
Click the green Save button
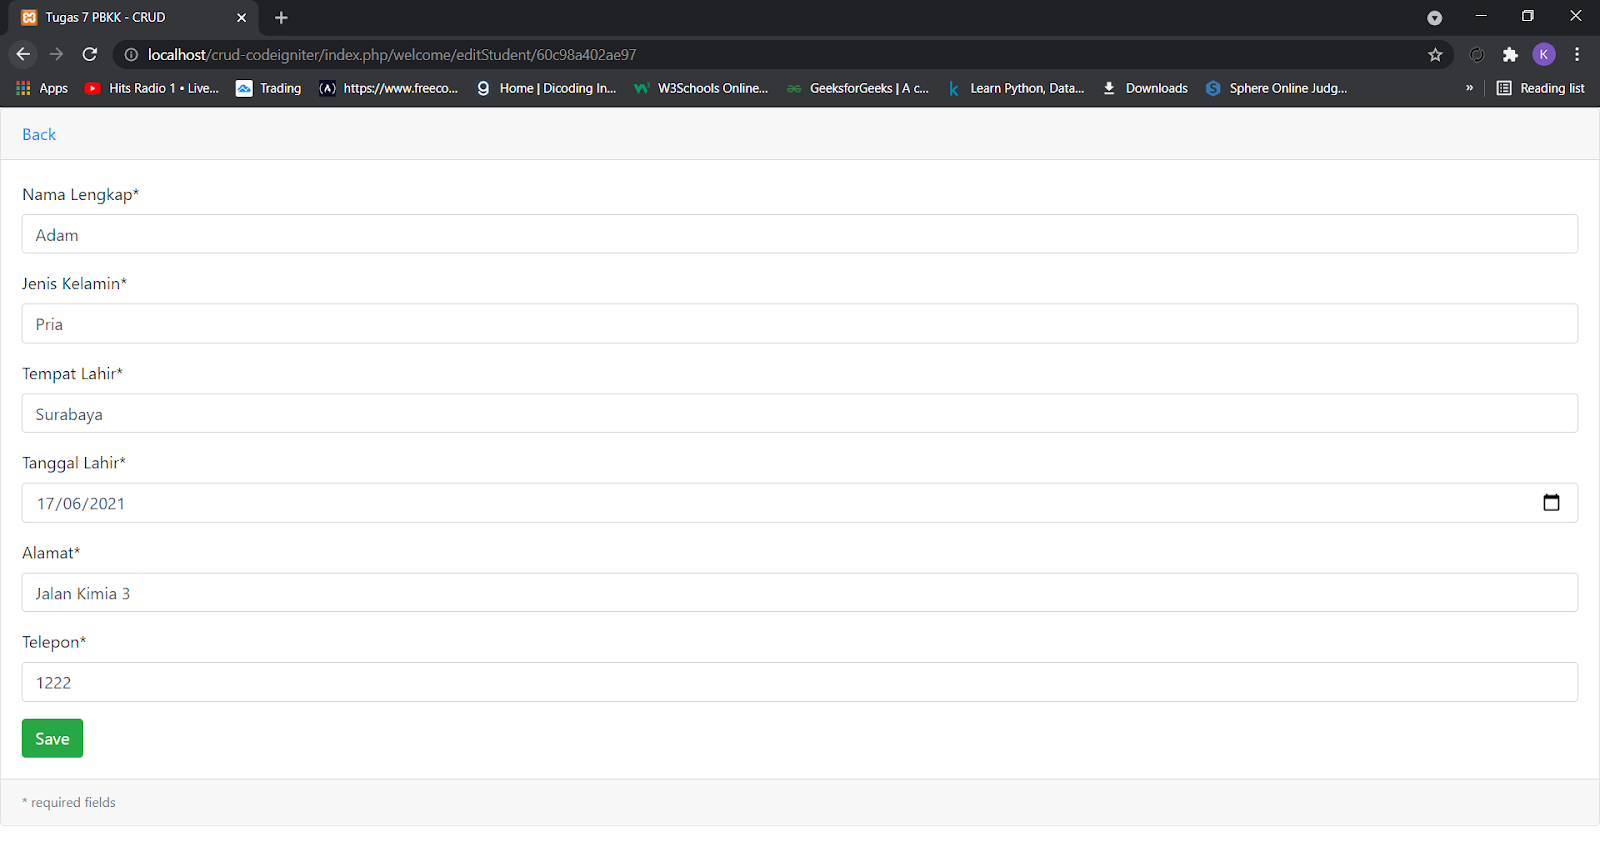52,738
